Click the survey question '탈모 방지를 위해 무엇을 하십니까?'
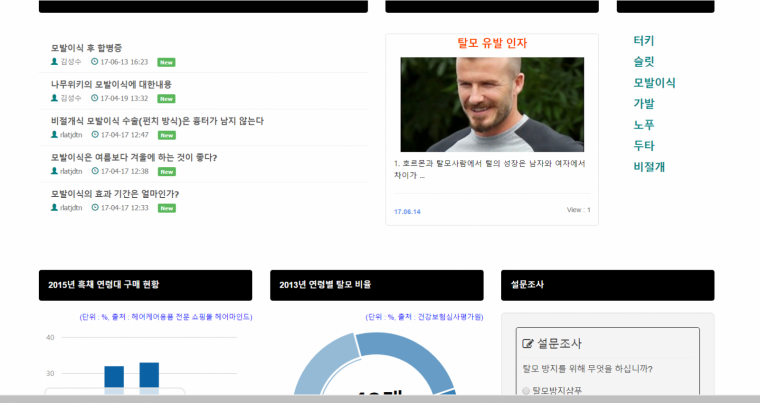Viewport: 760px width, 403px height. tap(587, 369)
